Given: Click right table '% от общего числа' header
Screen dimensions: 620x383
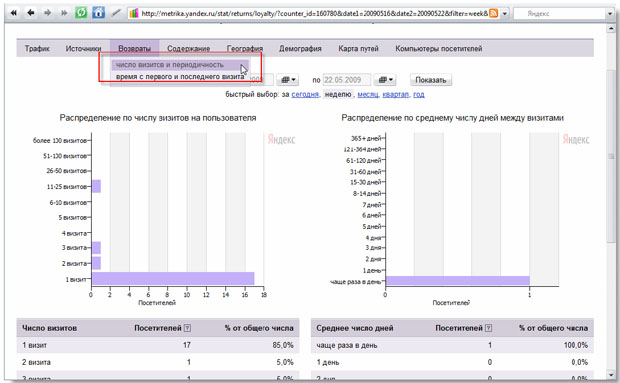Looking at the screenshot, I should tap(553, 328).
